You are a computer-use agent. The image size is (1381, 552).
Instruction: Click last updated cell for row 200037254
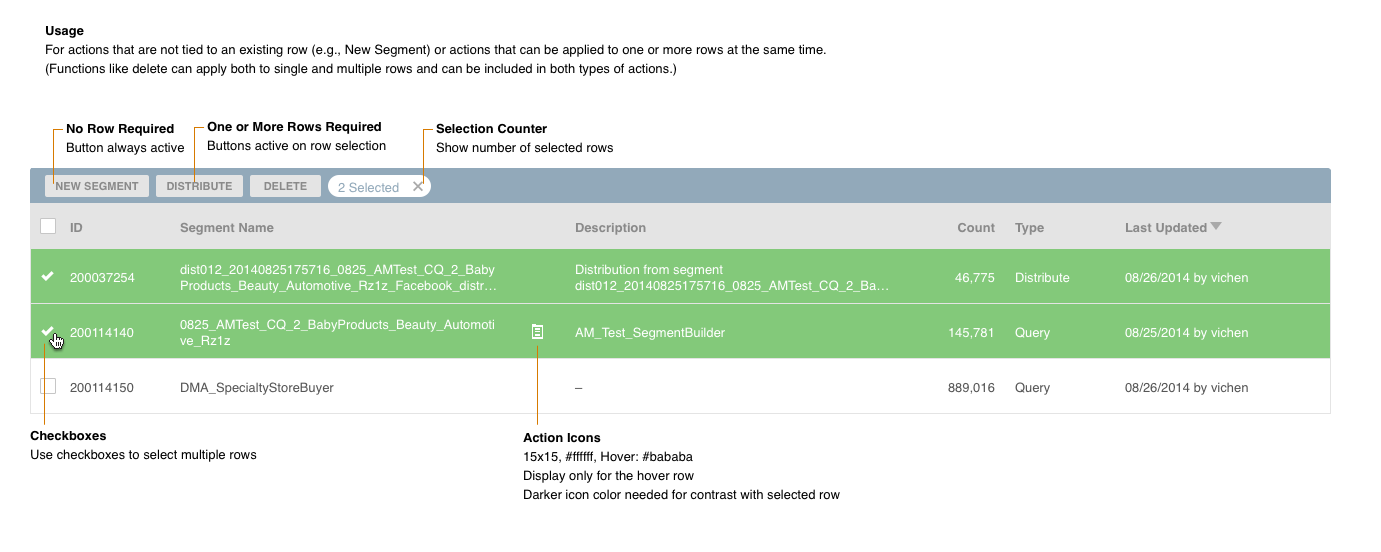[x=1186, y=278]
